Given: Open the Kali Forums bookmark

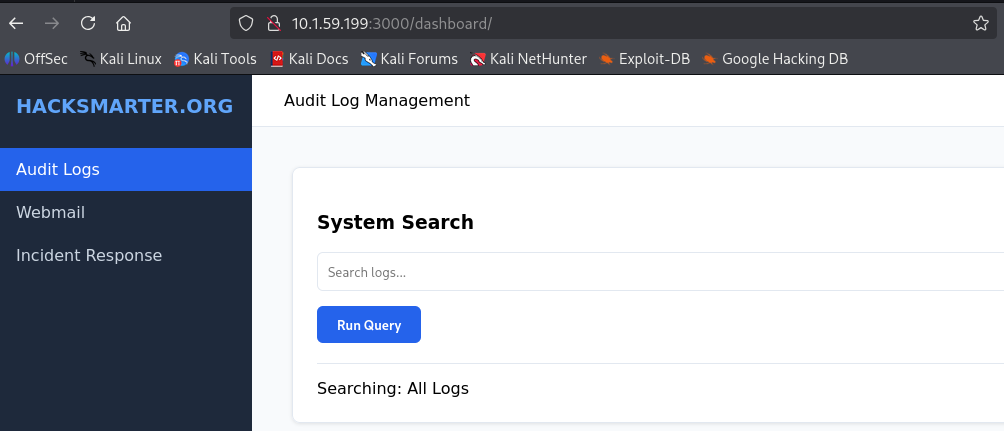Looking at the screenshot, I should (409, 59).
